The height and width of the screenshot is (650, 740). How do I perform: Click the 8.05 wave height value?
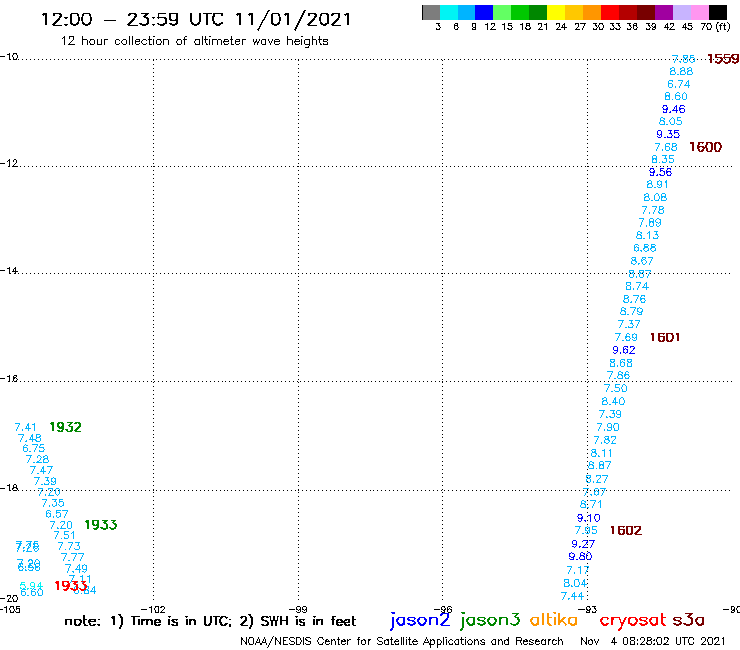coord(671,121)
